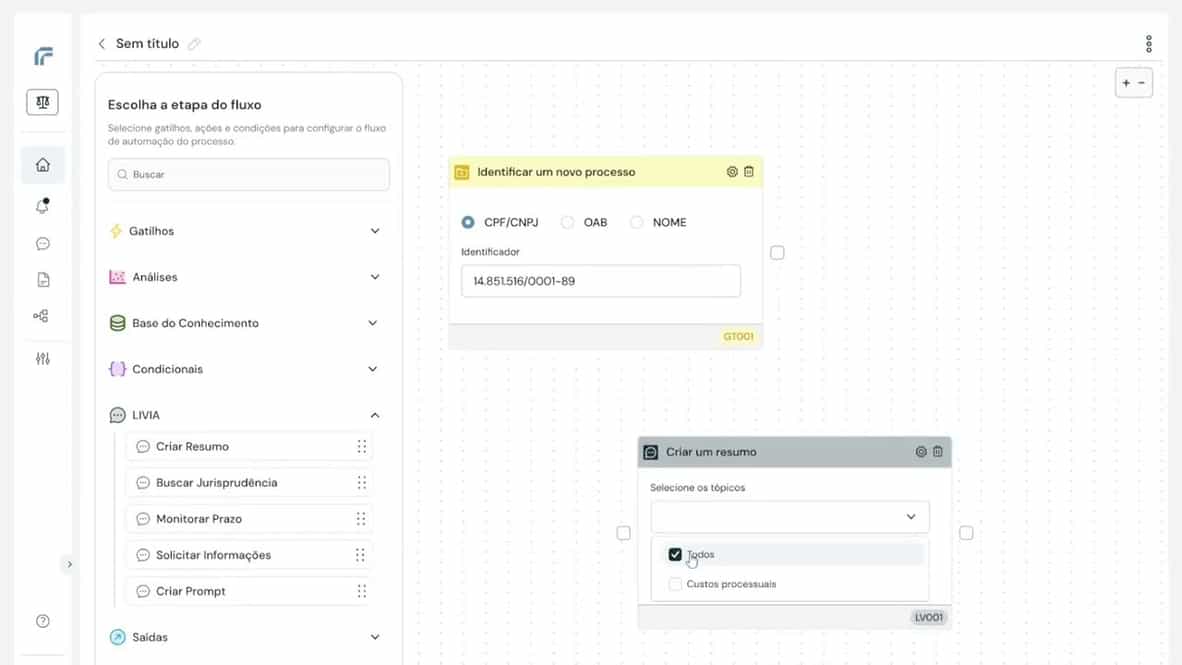Select Criar Resumo item in the LIVIA list
Image resolution: width=1182 pixels, height=665 pixels.
[x=249, y=446]
